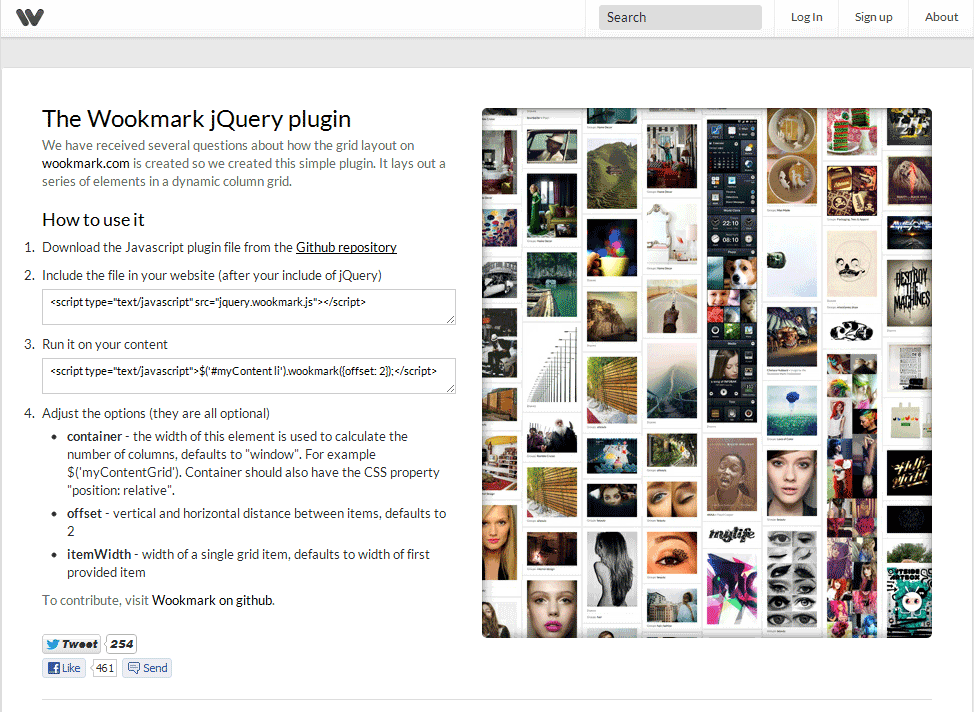This screenshot has height=712, width=974.
Task: Click the 'How to use it' heading
Action: tap(93, 220)
